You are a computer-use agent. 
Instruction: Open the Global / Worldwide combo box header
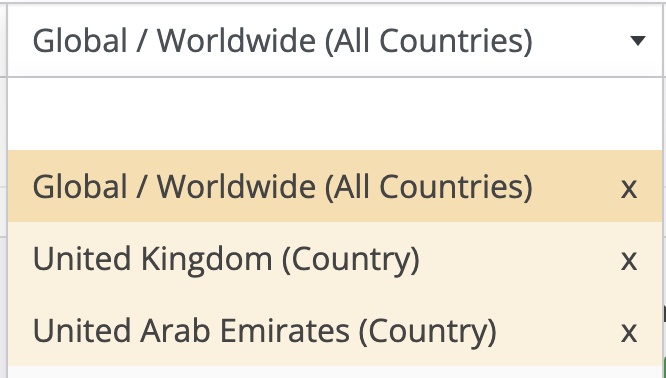tap(335, 40)
